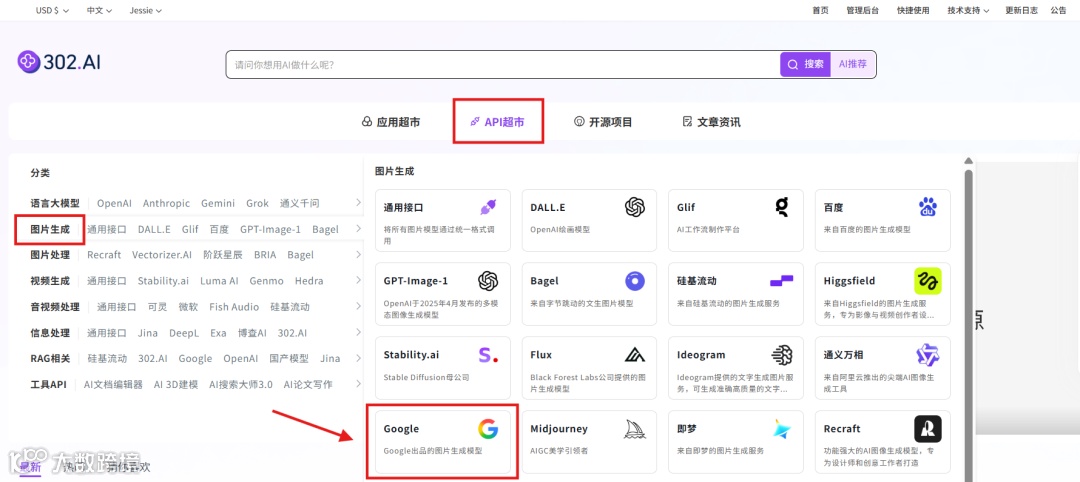Click Hedra in 视频生成 row
Viewport: 1080px width, 482px height.
point(309,281)
